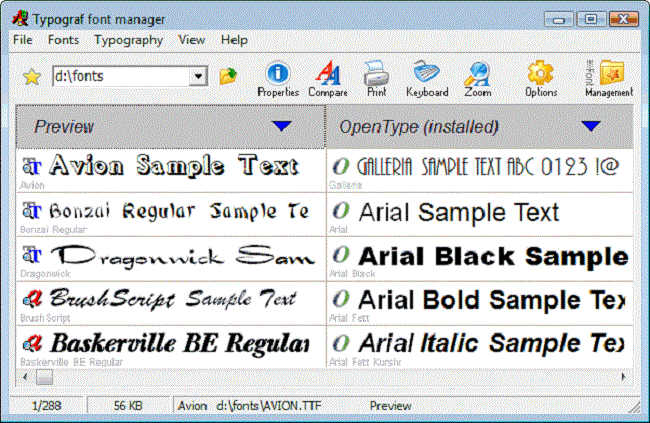The width and height of the screenshot is (650, 423).
Task: Select the Baskerville BE Regular preview
Action: (179, 344)
